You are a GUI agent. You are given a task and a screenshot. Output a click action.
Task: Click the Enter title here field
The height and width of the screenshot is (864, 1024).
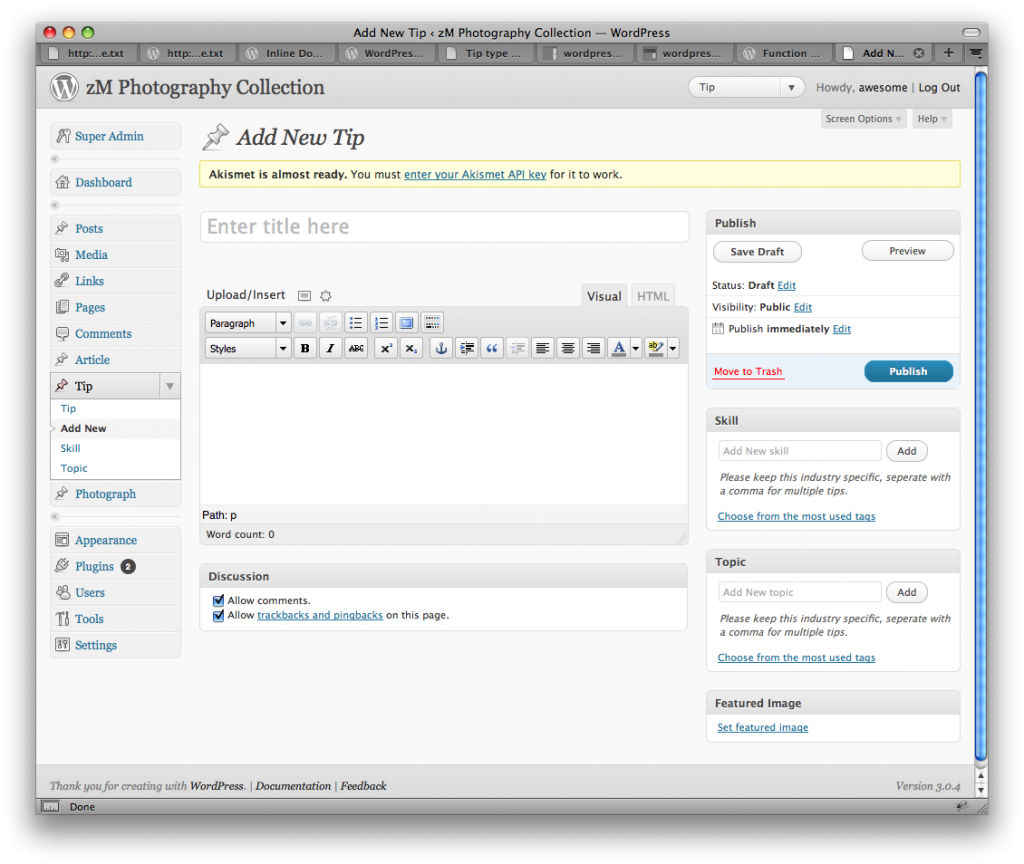point(444,227)
